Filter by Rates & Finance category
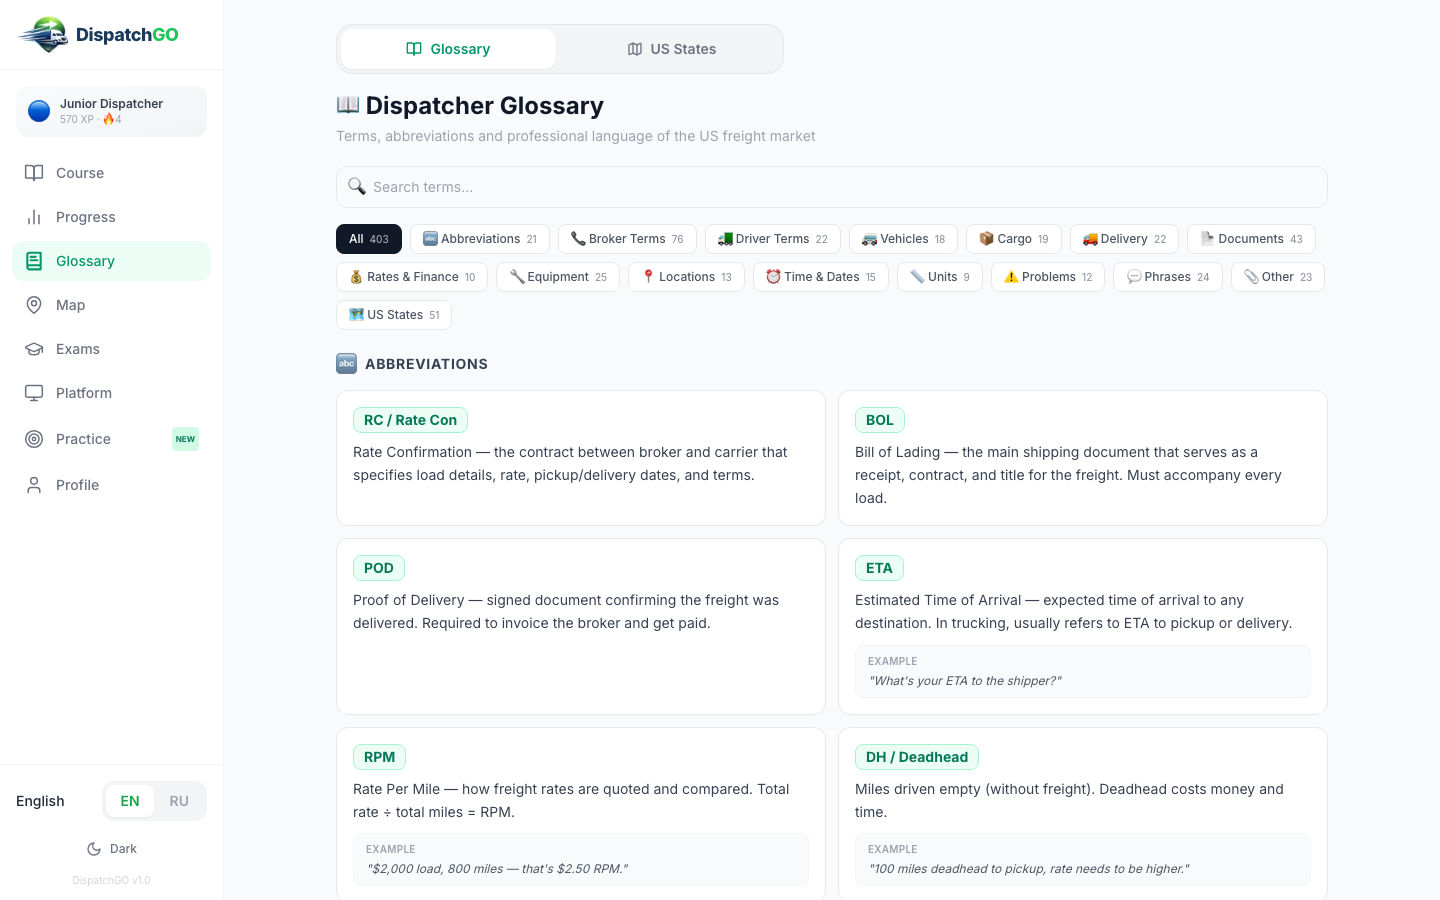Screen dimensions: 1440x900 point(412,277)
